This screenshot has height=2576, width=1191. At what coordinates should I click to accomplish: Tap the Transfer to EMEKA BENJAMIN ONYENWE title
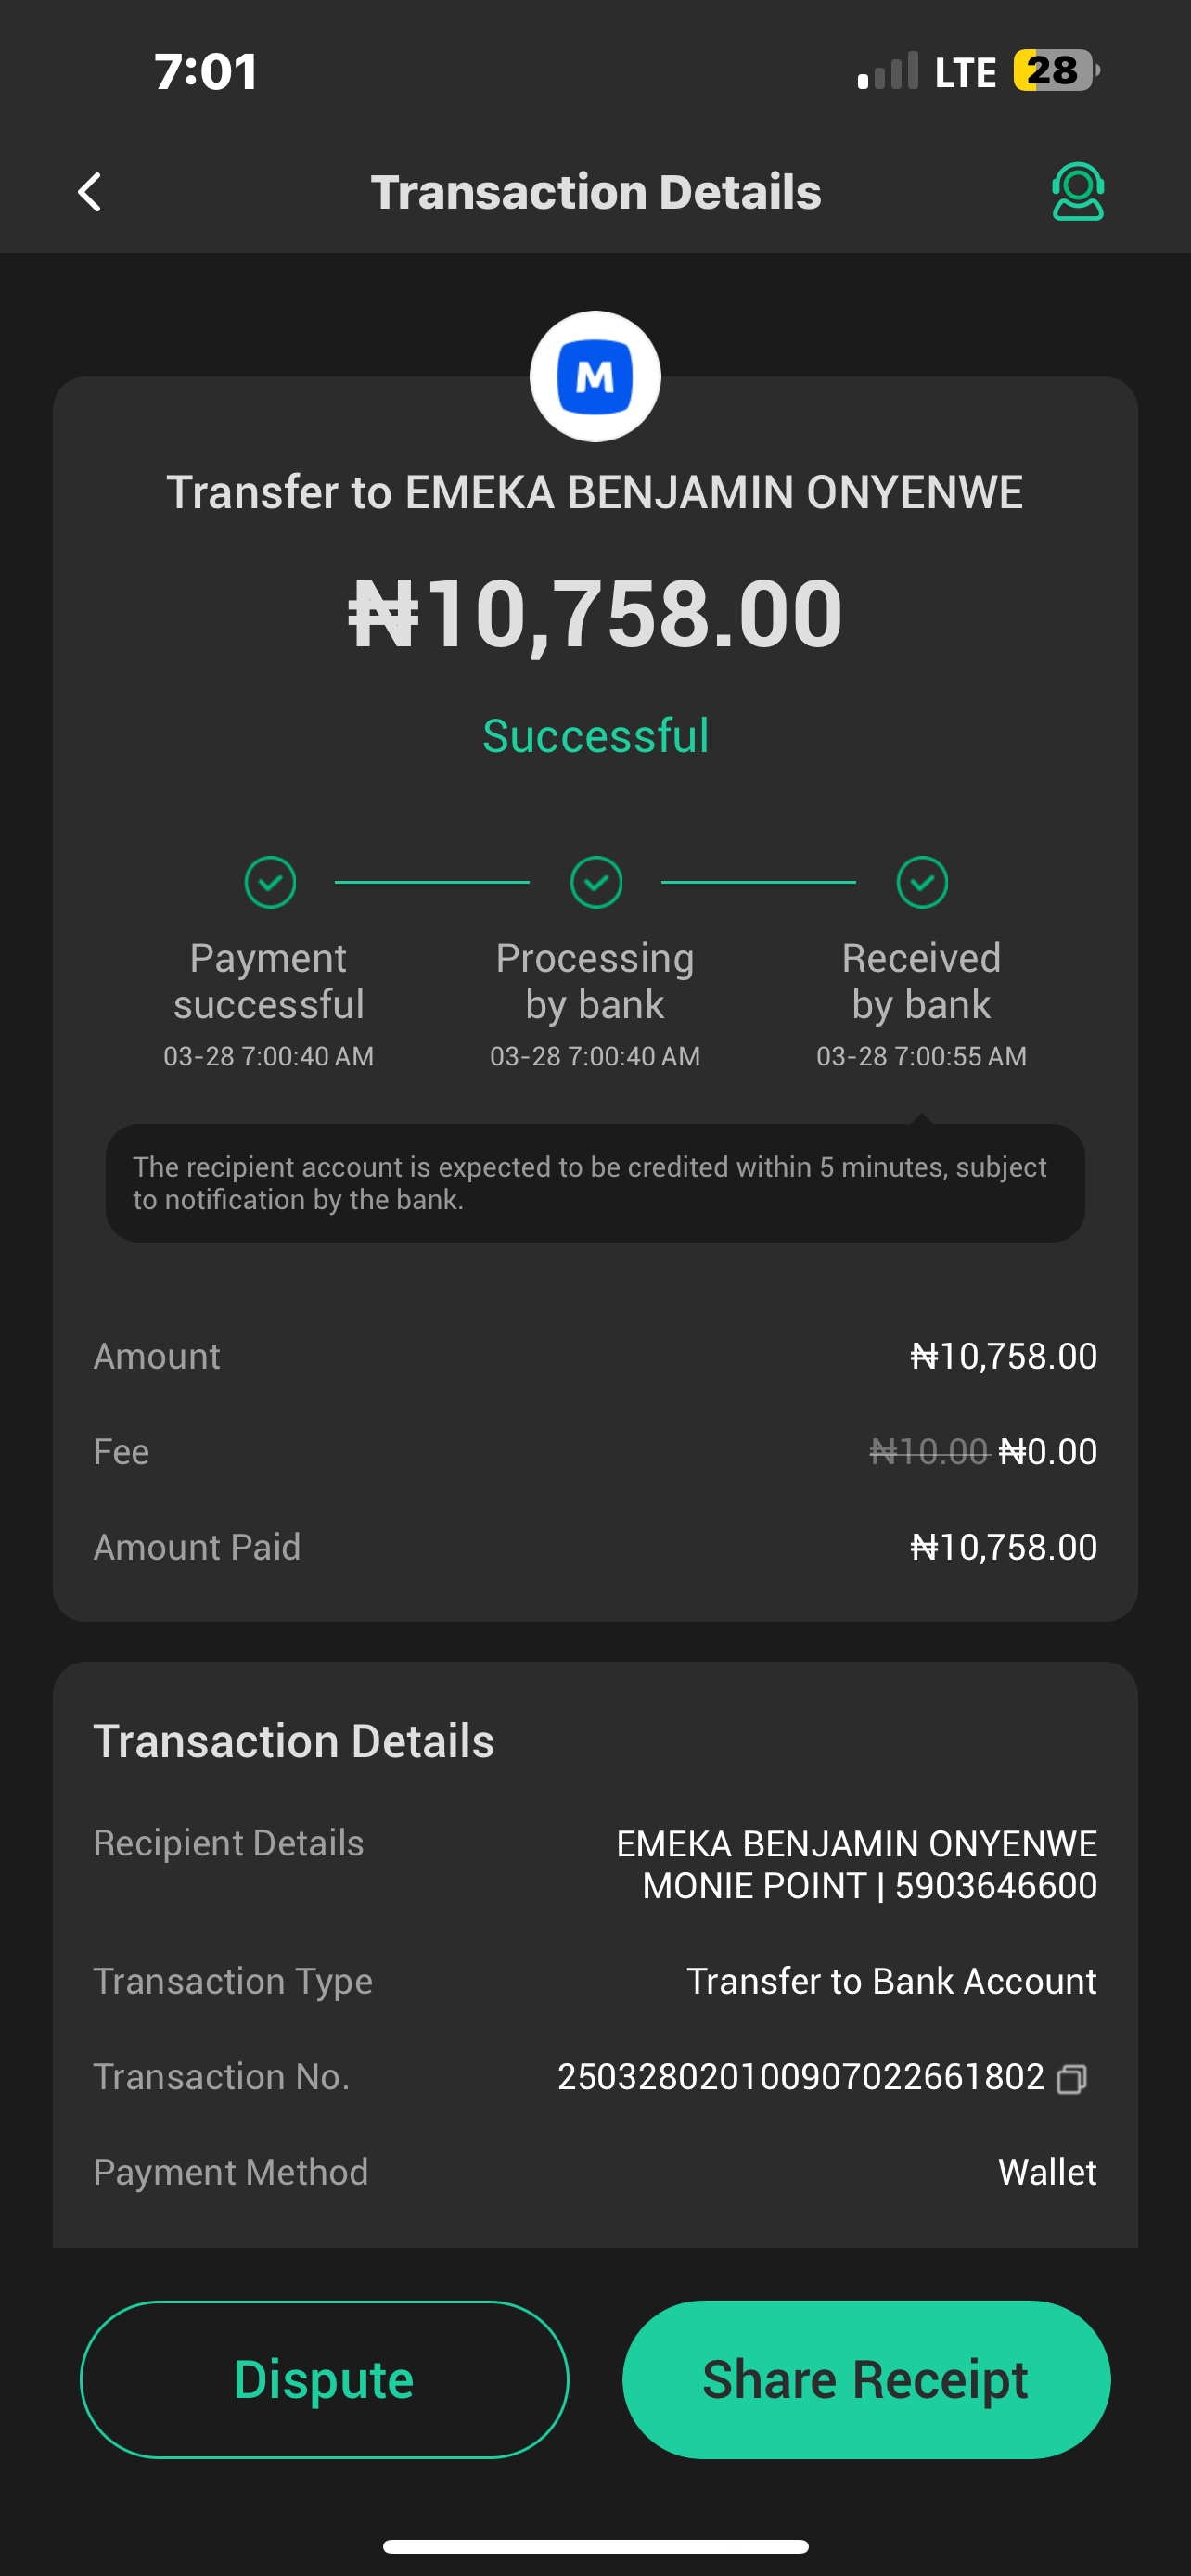click(x=595, y=492)
